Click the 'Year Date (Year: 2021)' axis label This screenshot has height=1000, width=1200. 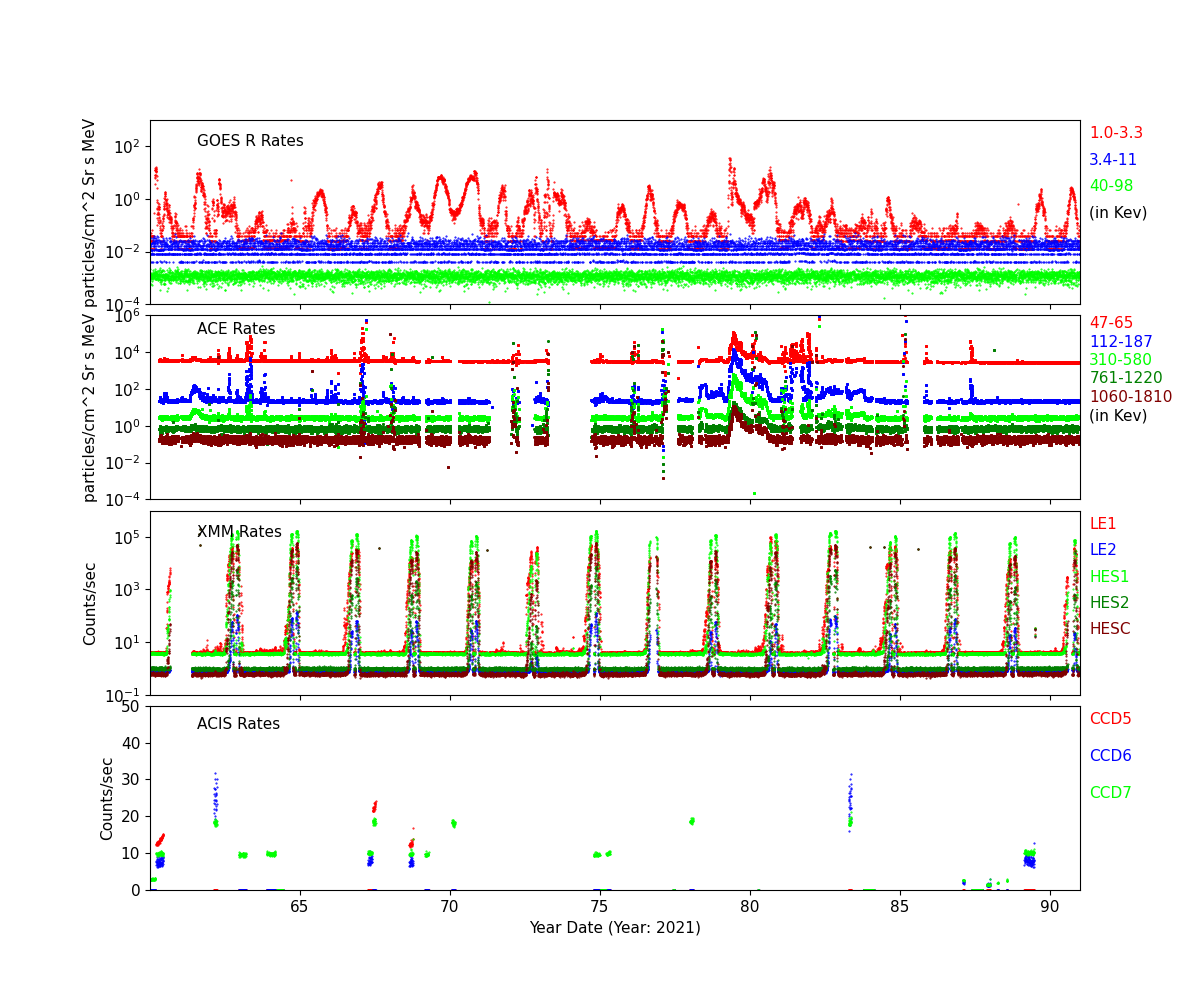[x=614, y=927]
